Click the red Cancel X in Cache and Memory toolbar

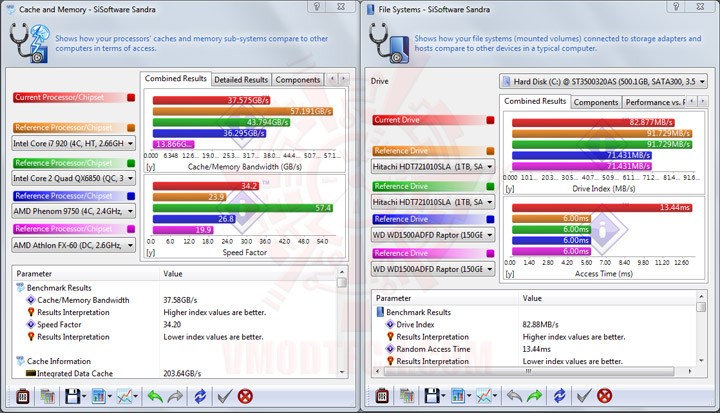[x=245, y=396]
